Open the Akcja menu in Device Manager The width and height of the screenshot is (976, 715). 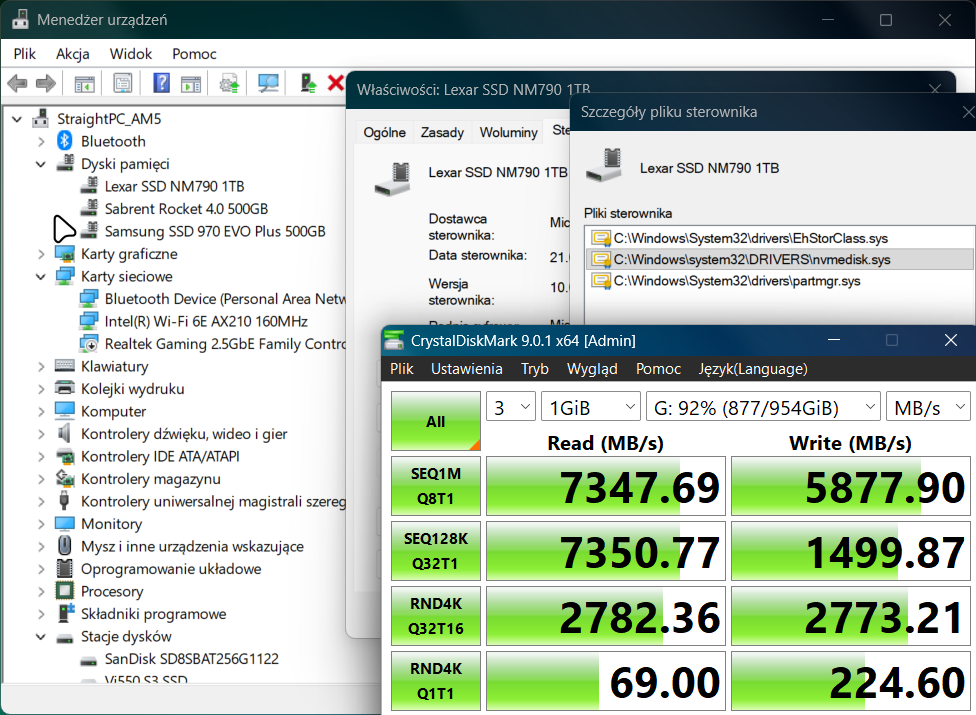tap(73, 54)
